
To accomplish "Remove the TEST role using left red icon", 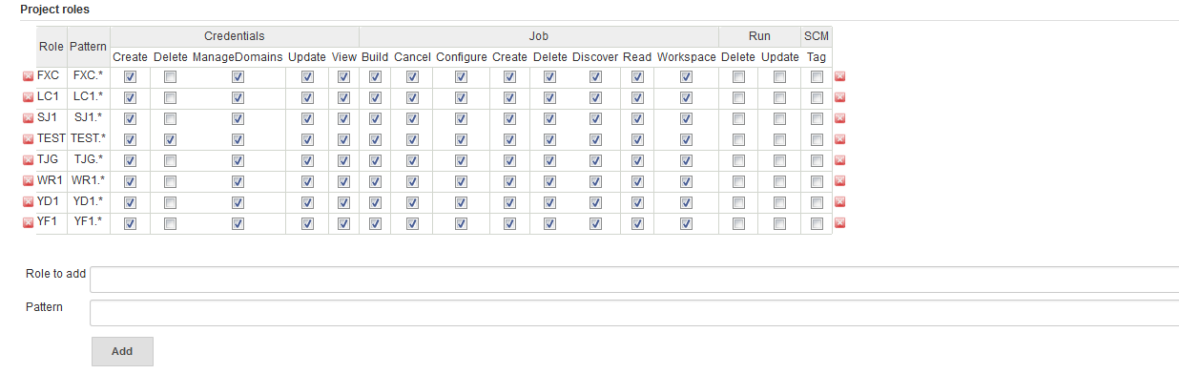I will [28, 139].
